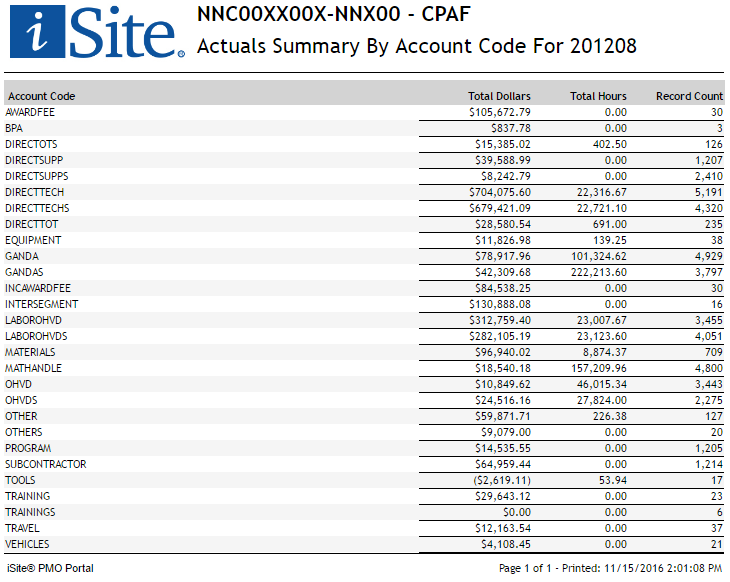Select the report title NNC00XX00X-NNX00 - CPAF
The height and width of the screenshot is (582, 730).
tap(333, 14)
